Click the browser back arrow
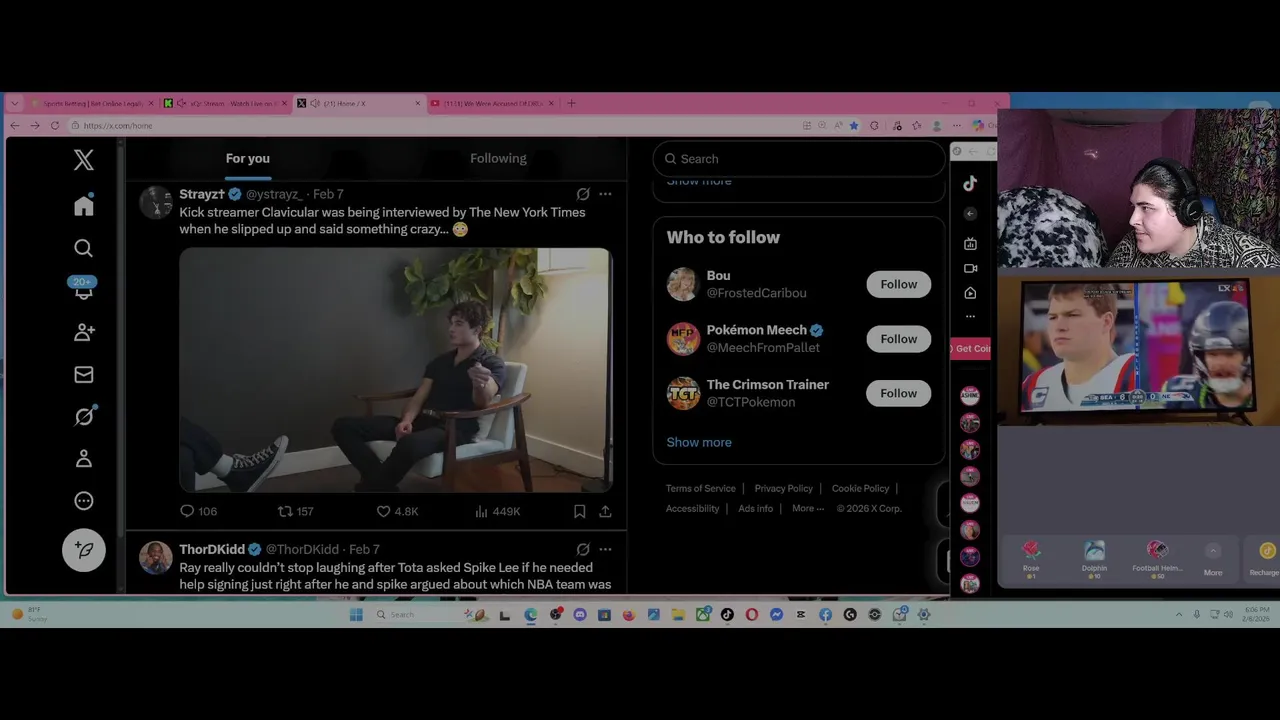This screenshot has height=720, width=1280. click(x=14, y=125)
